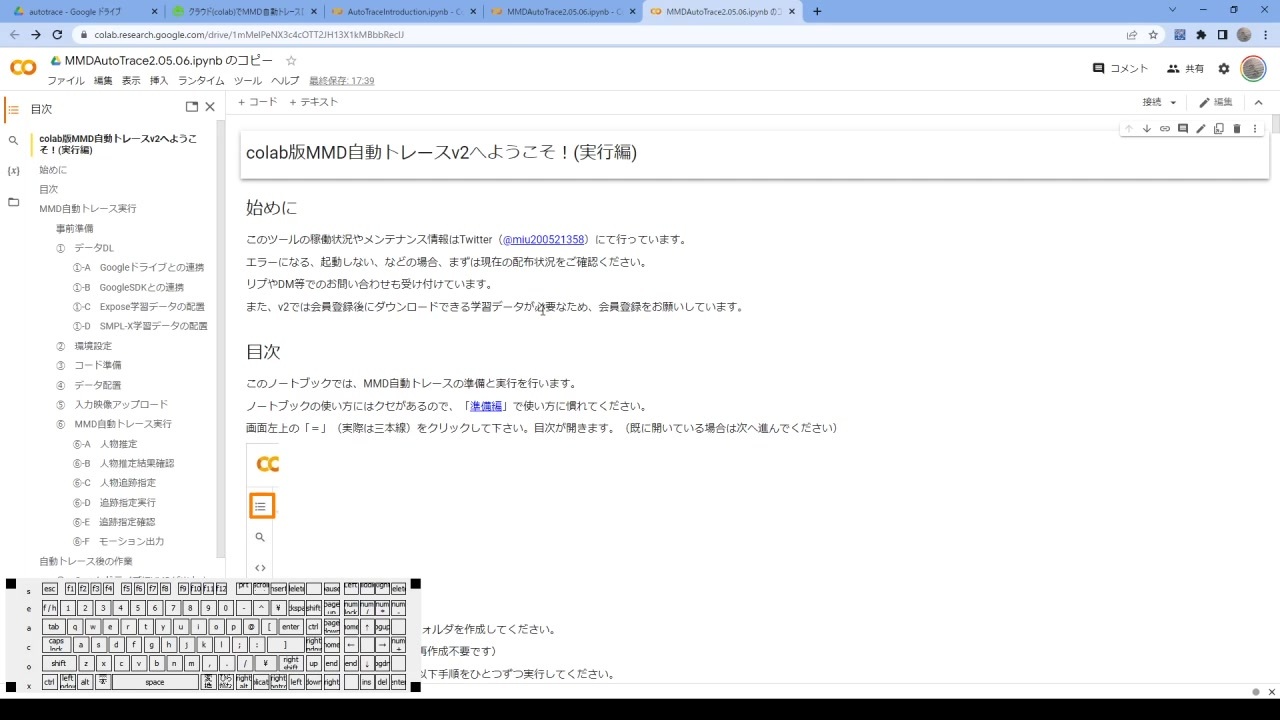Screen dimensions: 1280x720
Task: Open the 表示 menu
Action: [131, 81]
